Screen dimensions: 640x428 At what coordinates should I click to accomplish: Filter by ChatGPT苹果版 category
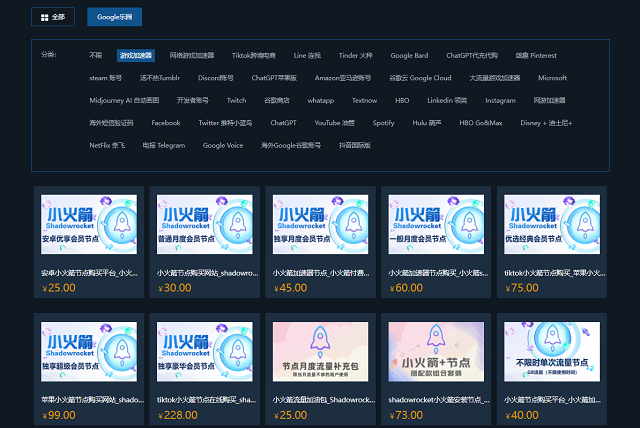tap(274, 78)
